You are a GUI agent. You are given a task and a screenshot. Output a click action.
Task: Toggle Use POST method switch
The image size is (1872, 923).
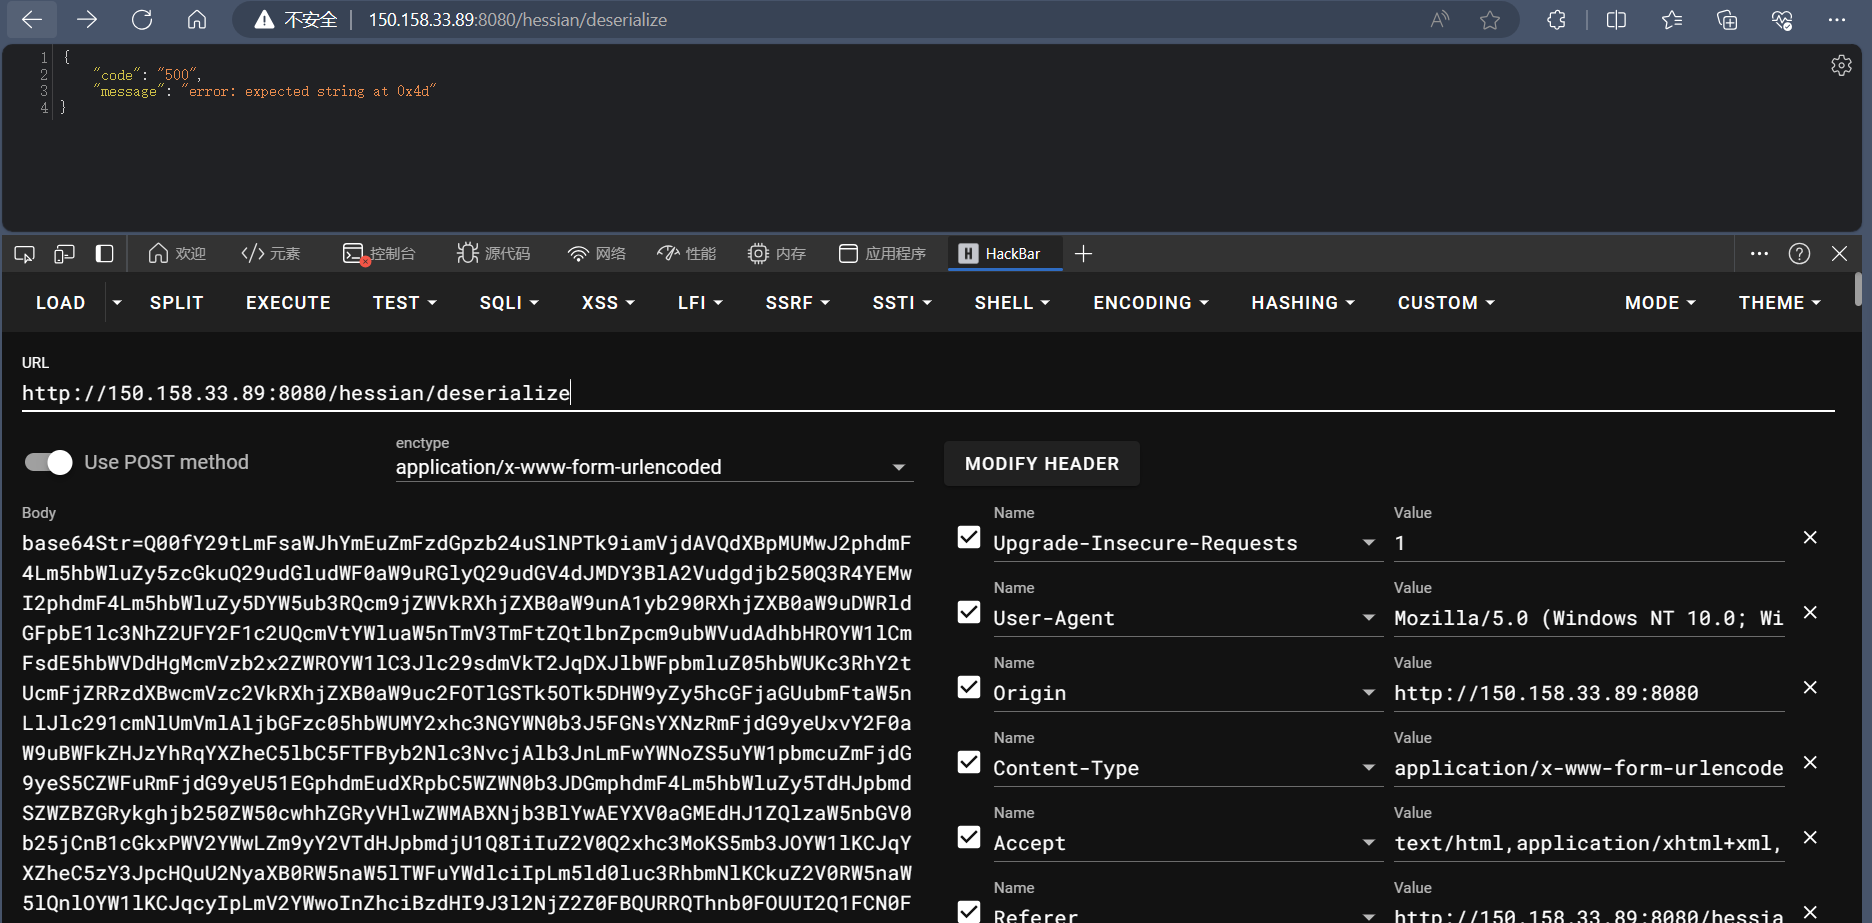[x=48, y=462]
